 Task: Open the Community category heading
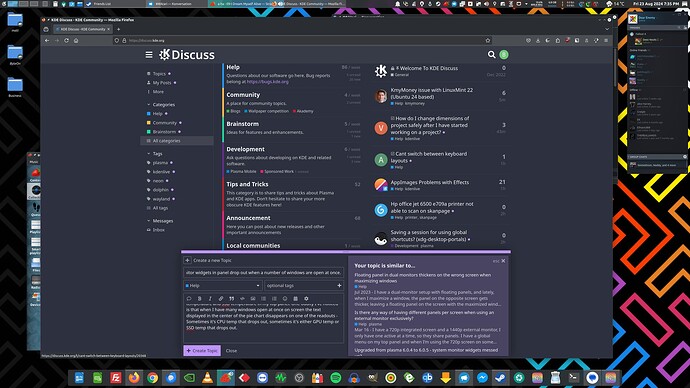pyautogui.click(x=243, y=95)
